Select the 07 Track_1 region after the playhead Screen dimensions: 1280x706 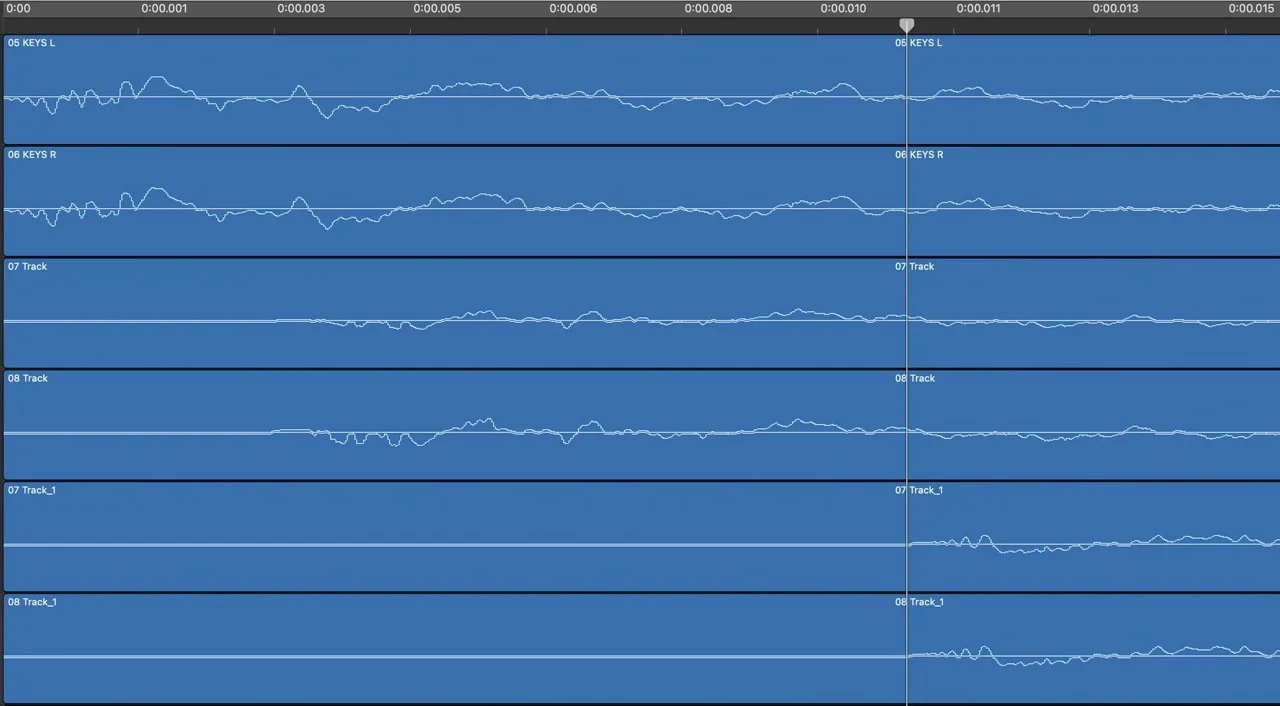1093,538
